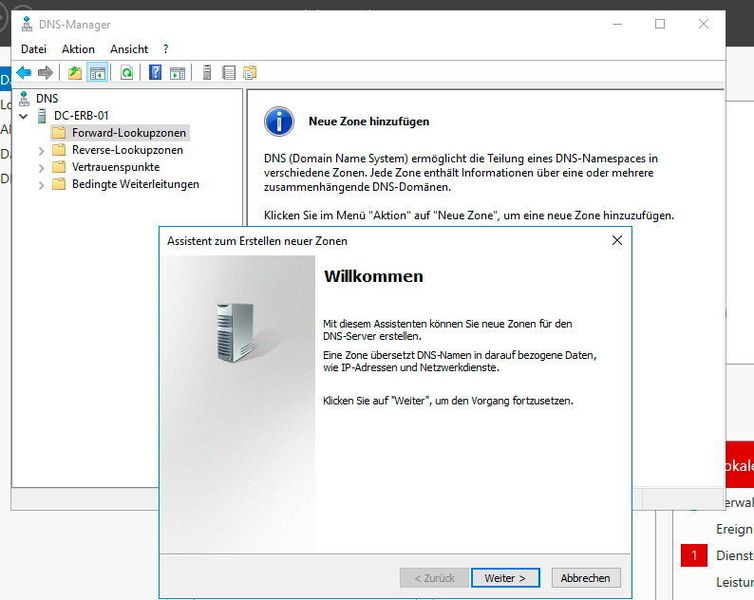This screenshot has width=754, height=600.
Task: Click the last toolbar icon with the yellow folder
Action: [x=250, y=72]
